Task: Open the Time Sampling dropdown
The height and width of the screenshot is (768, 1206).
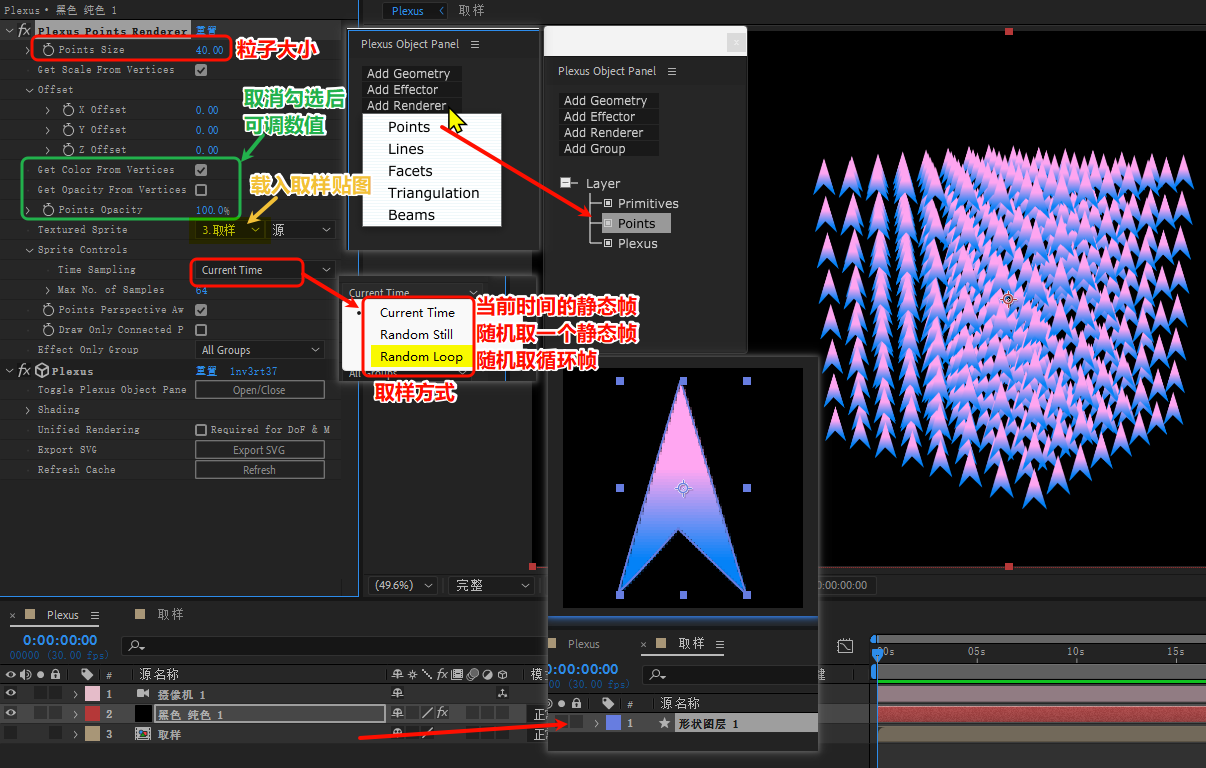Action: tap(265, 270)
